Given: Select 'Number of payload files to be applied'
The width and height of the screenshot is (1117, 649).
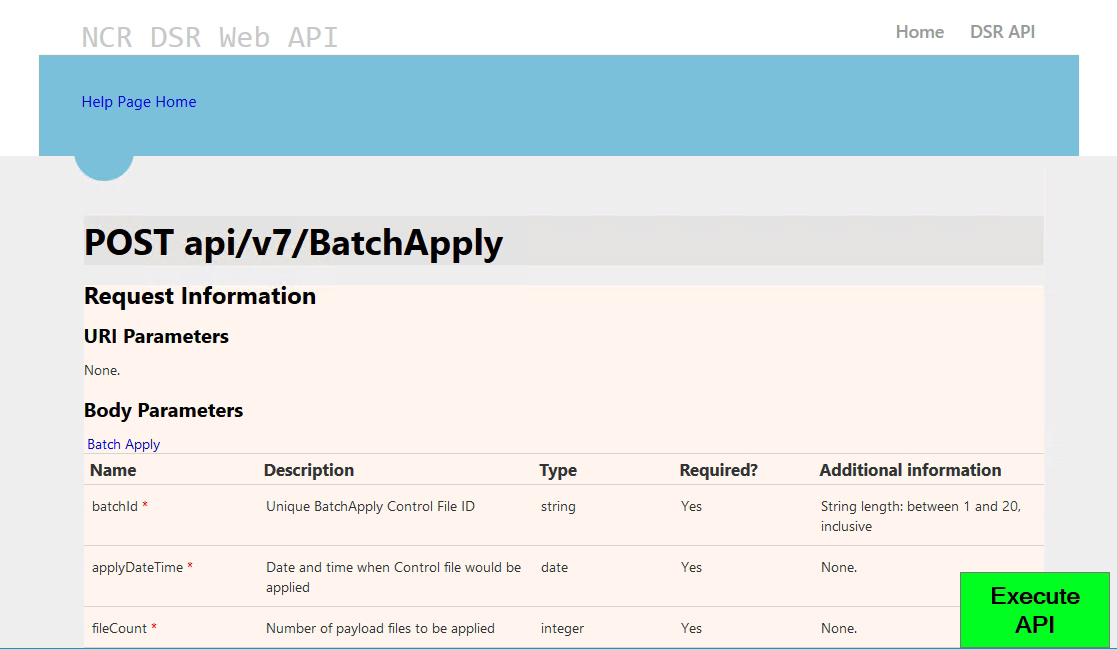Looking at the screenshot, I should 380,628.
